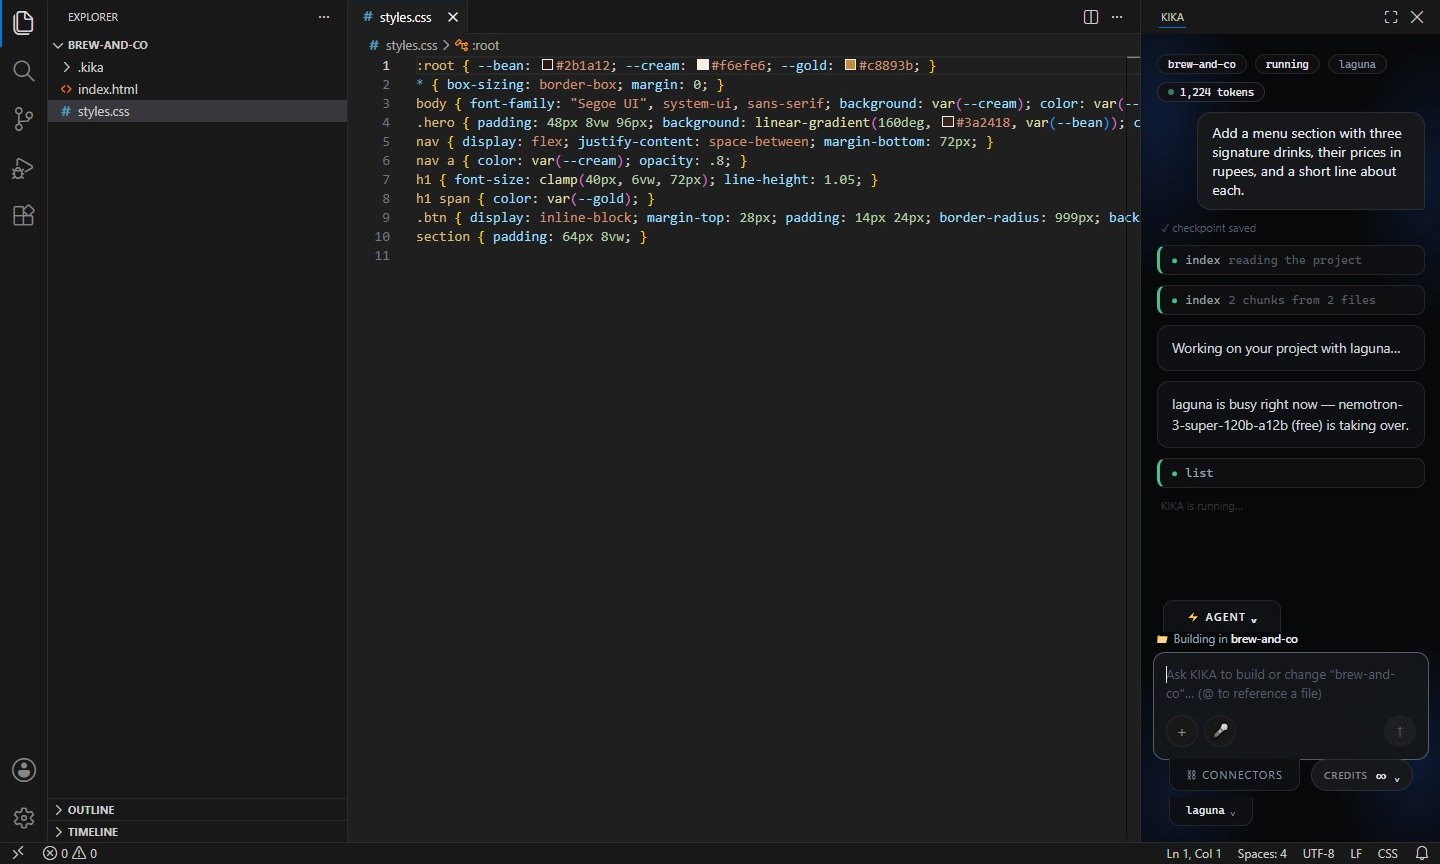This screenshot has height=864, width=1440.
Task: Click errors and warnings status indicator
Action: [x=70, y=854]
